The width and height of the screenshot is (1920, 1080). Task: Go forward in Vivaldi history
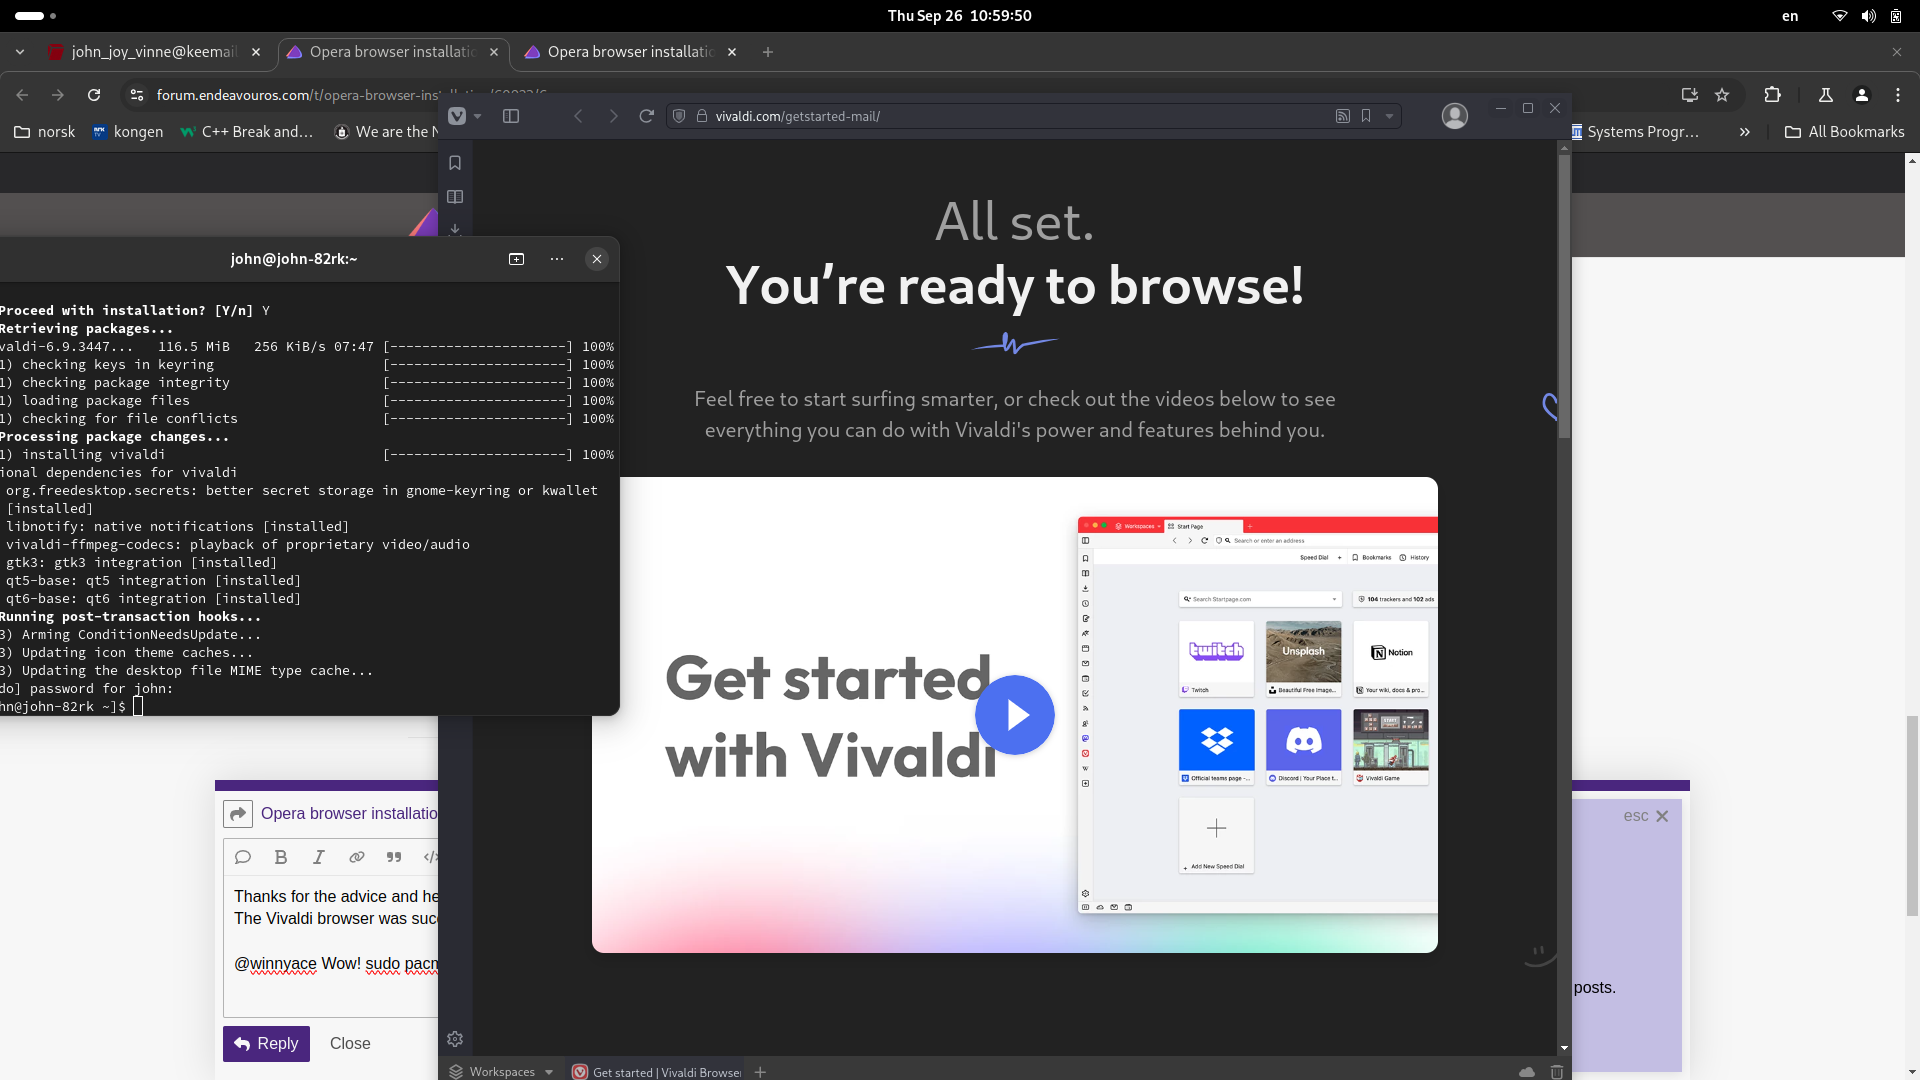pos(613,116)
